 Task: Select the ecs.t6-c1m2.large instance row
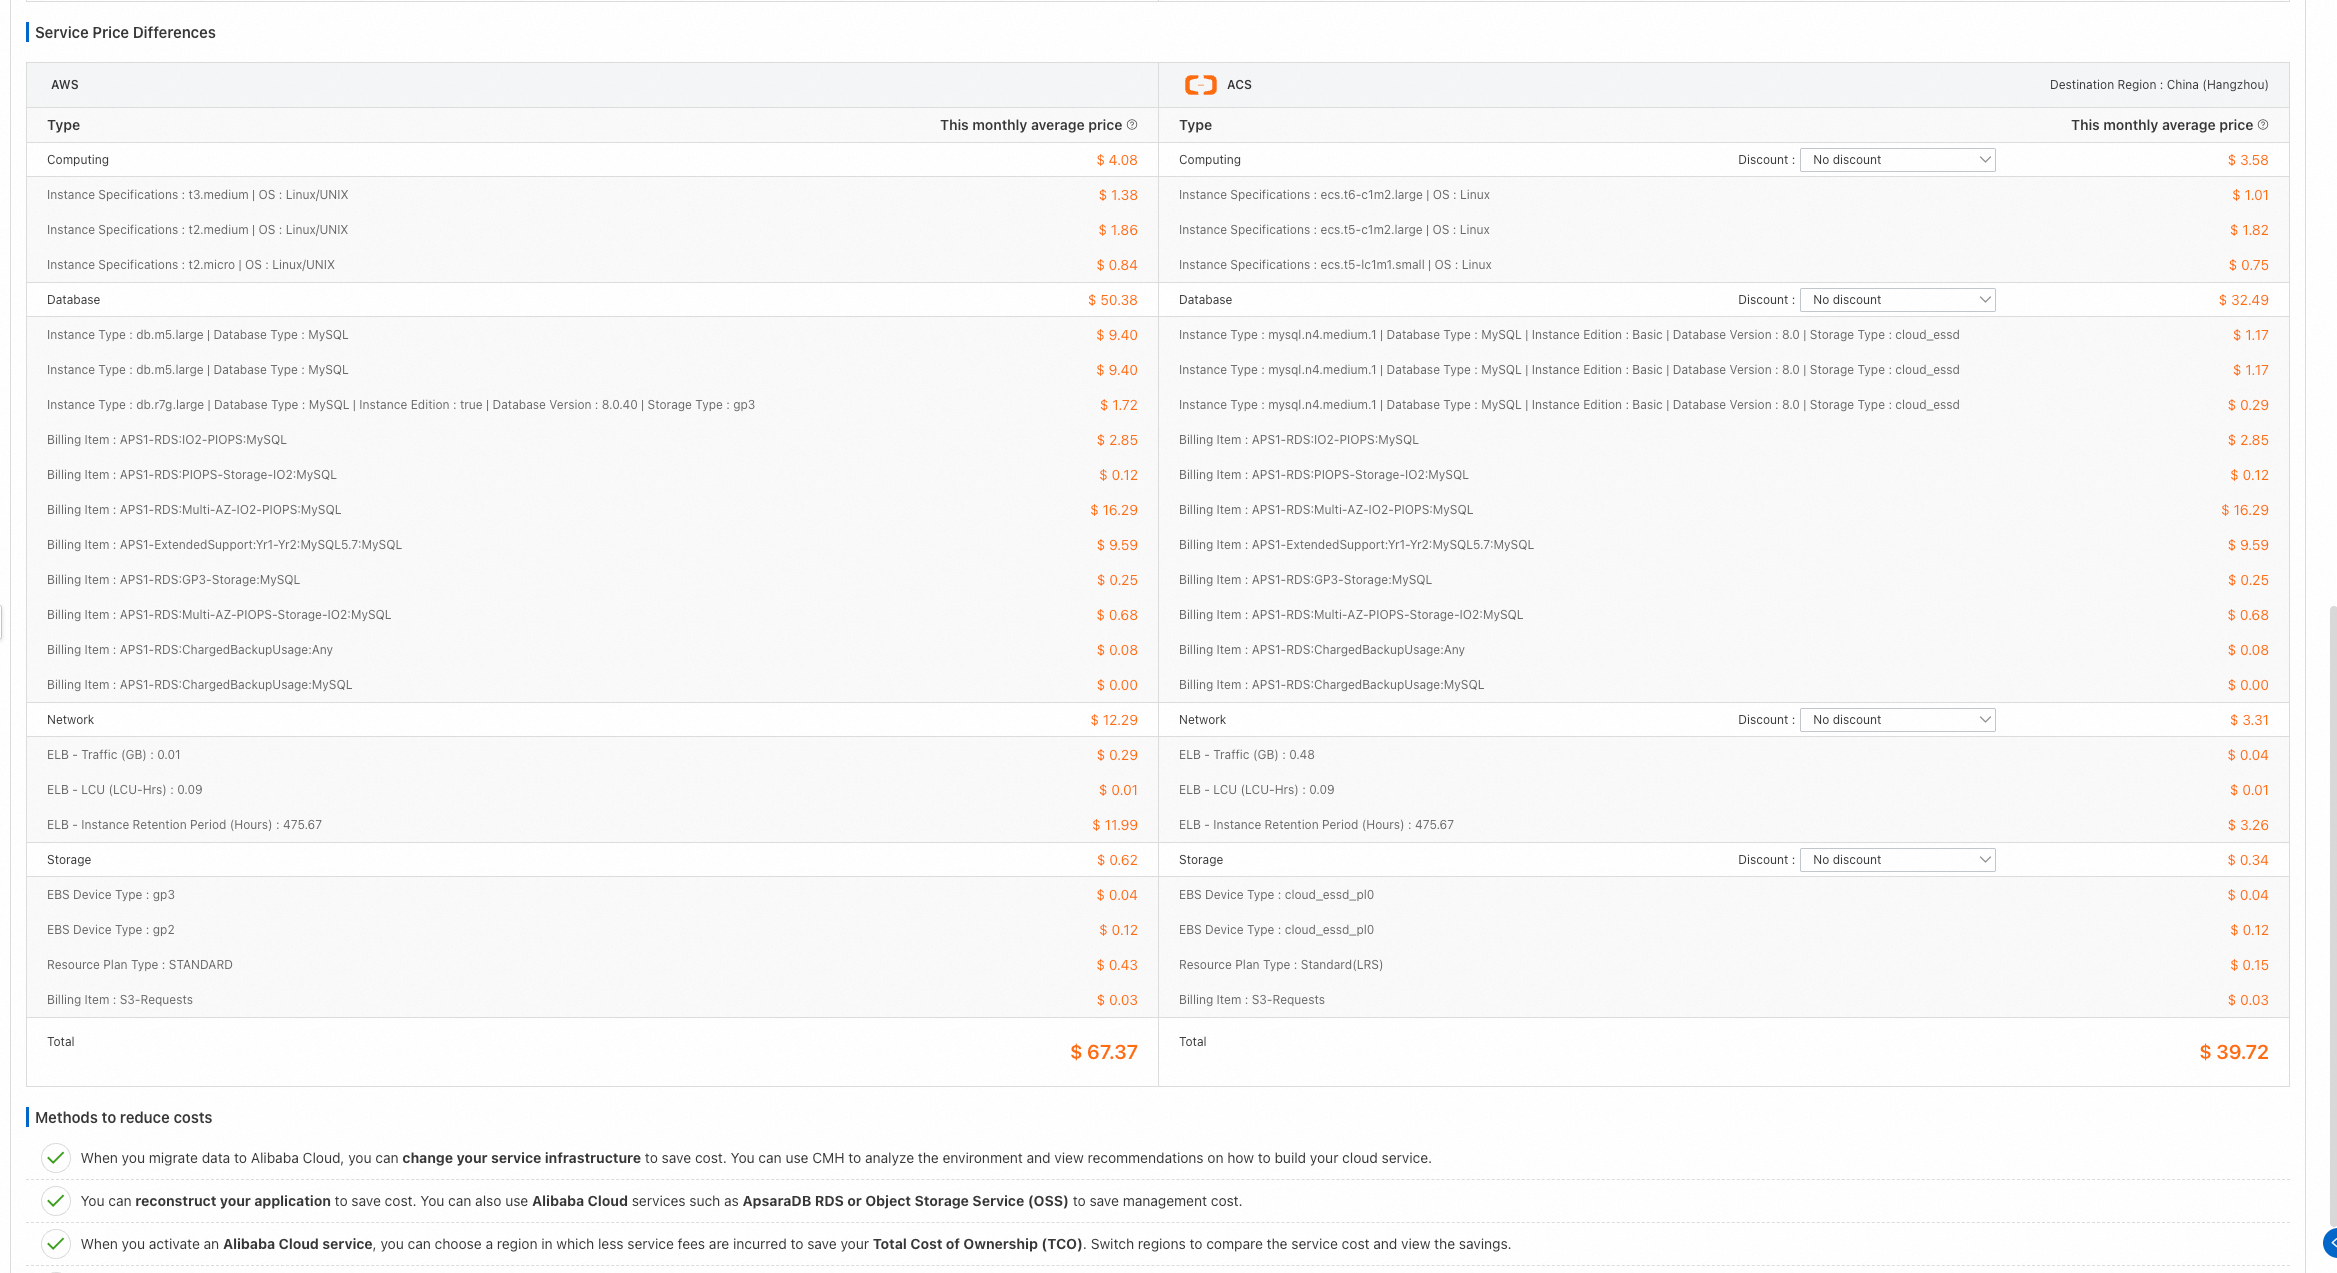point(1724,195)
